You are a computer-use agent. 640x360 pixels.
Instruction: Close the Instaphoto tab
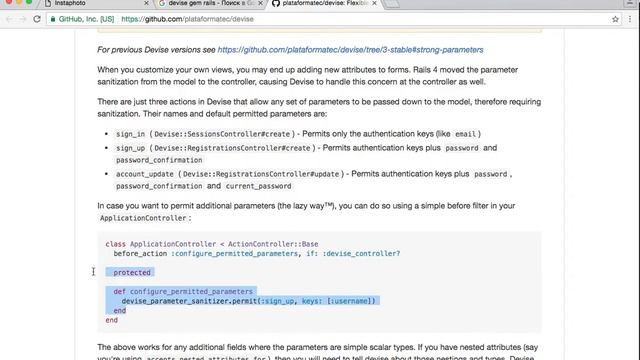pos(147,3)
